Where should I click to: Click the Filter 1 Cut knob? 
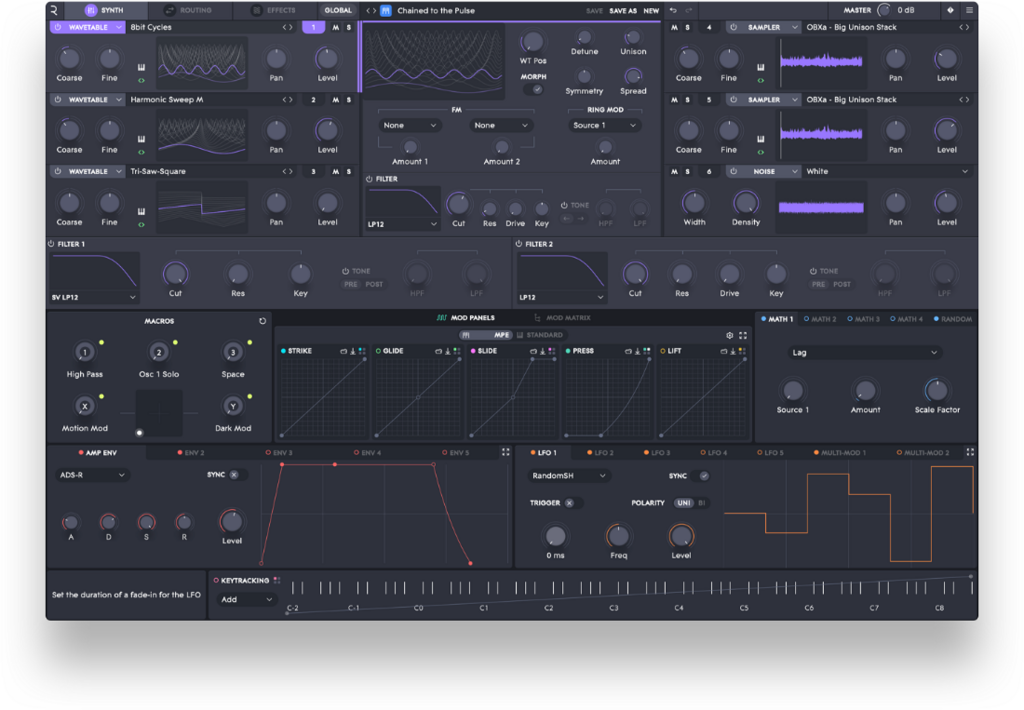point(176,274)
